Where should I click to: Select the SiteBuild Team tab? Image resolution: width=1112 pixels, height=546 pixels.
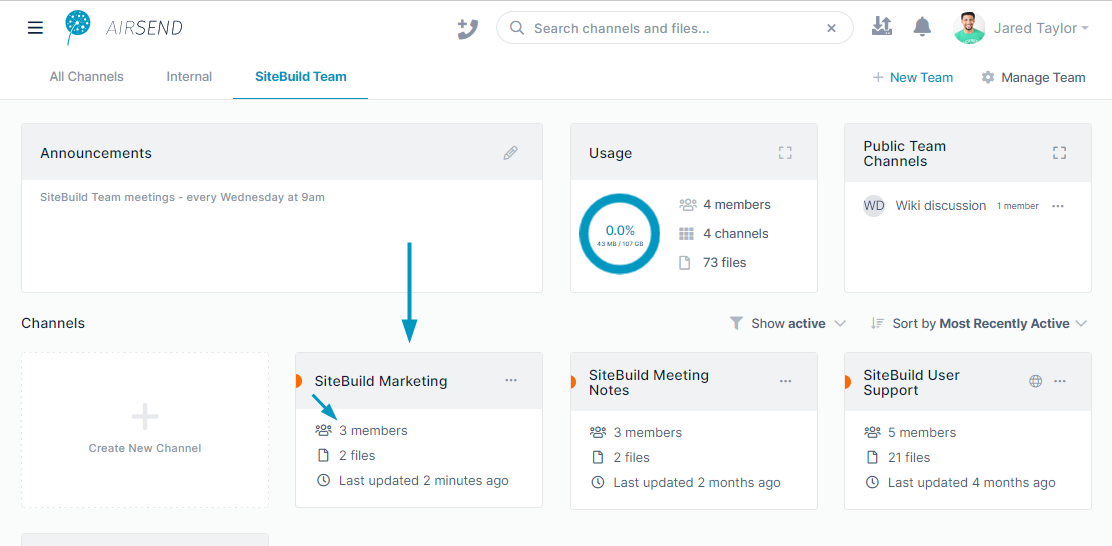coord(301,77)
